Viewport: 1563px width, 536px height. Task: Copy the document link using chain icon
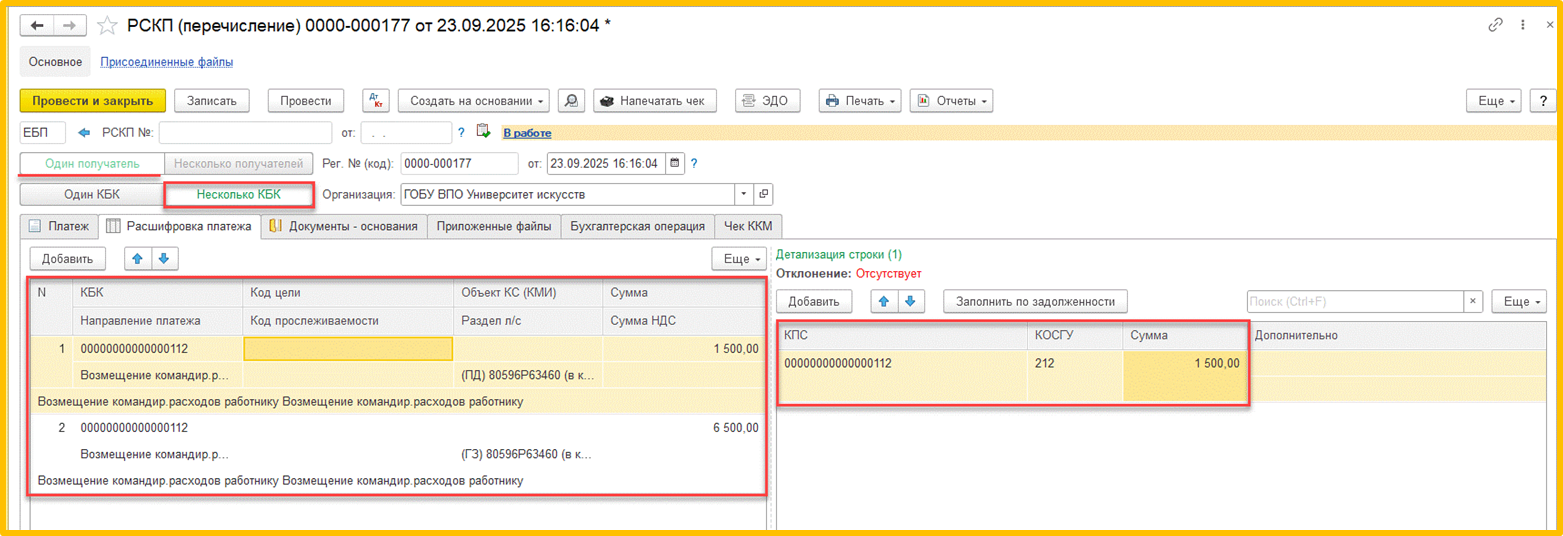coord(1496,25)
